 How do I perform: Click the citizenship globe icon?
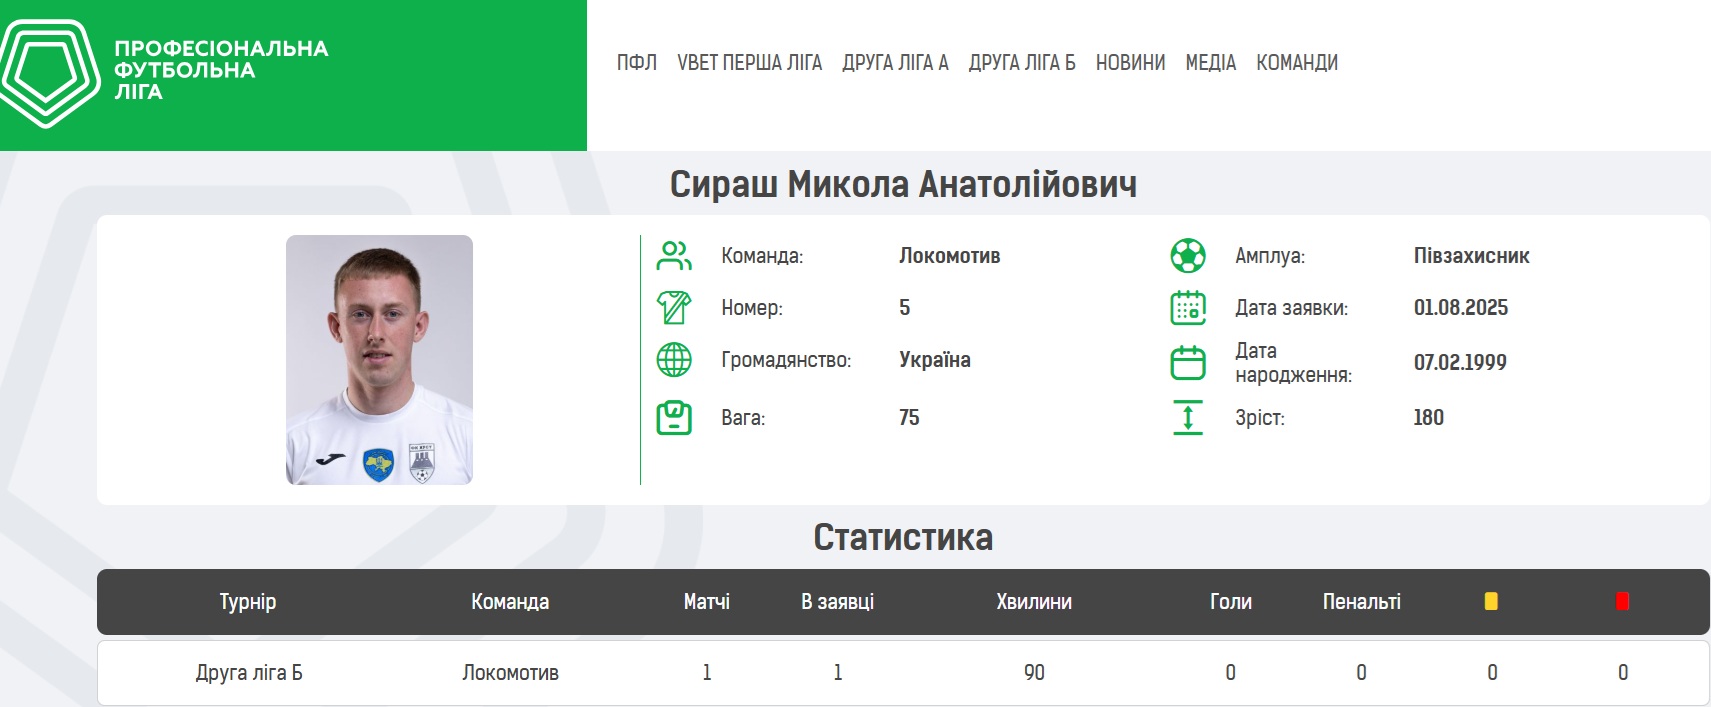[673, 359]
